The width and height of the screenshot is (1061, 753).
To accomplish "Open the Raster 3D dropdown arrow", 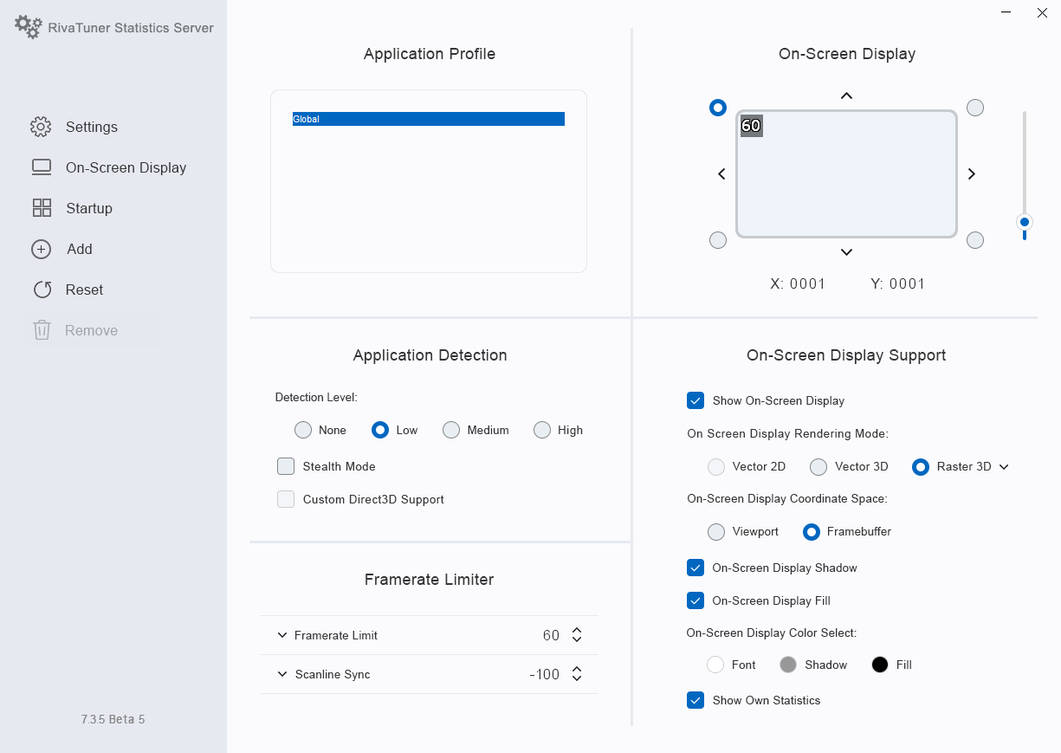I will [1003, 467].
